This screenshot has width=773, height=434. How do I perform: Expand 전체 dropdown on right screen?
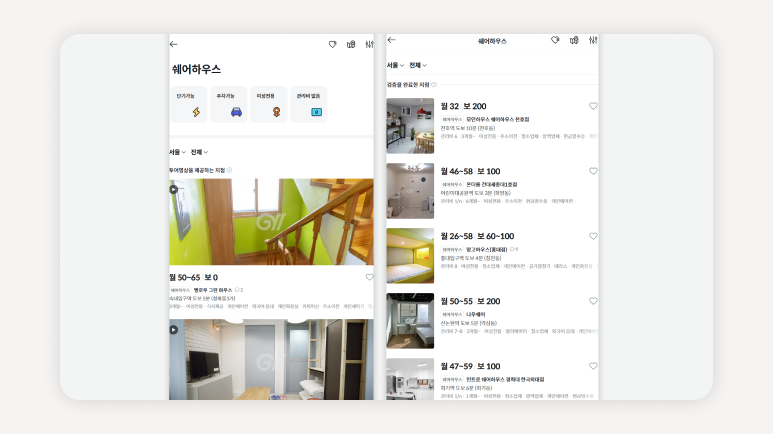[x=418, y=65]
